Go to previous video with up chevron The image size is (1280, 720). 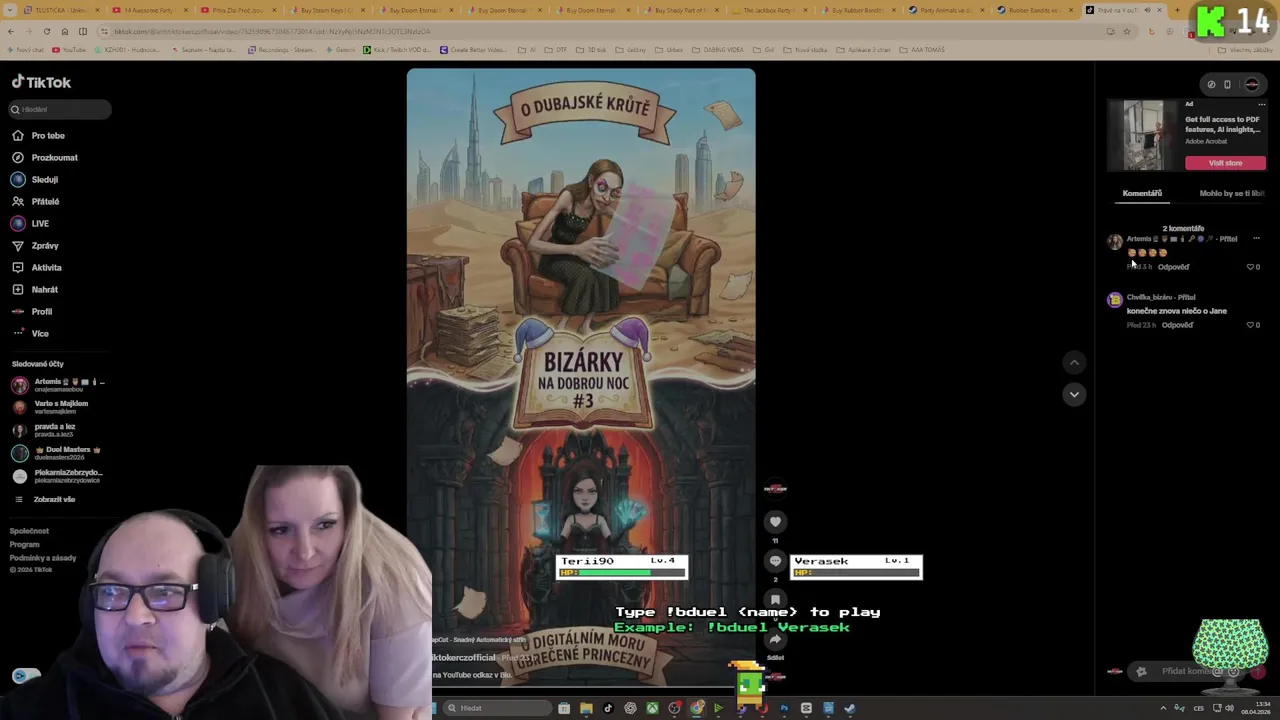[x=1074, y=362]
